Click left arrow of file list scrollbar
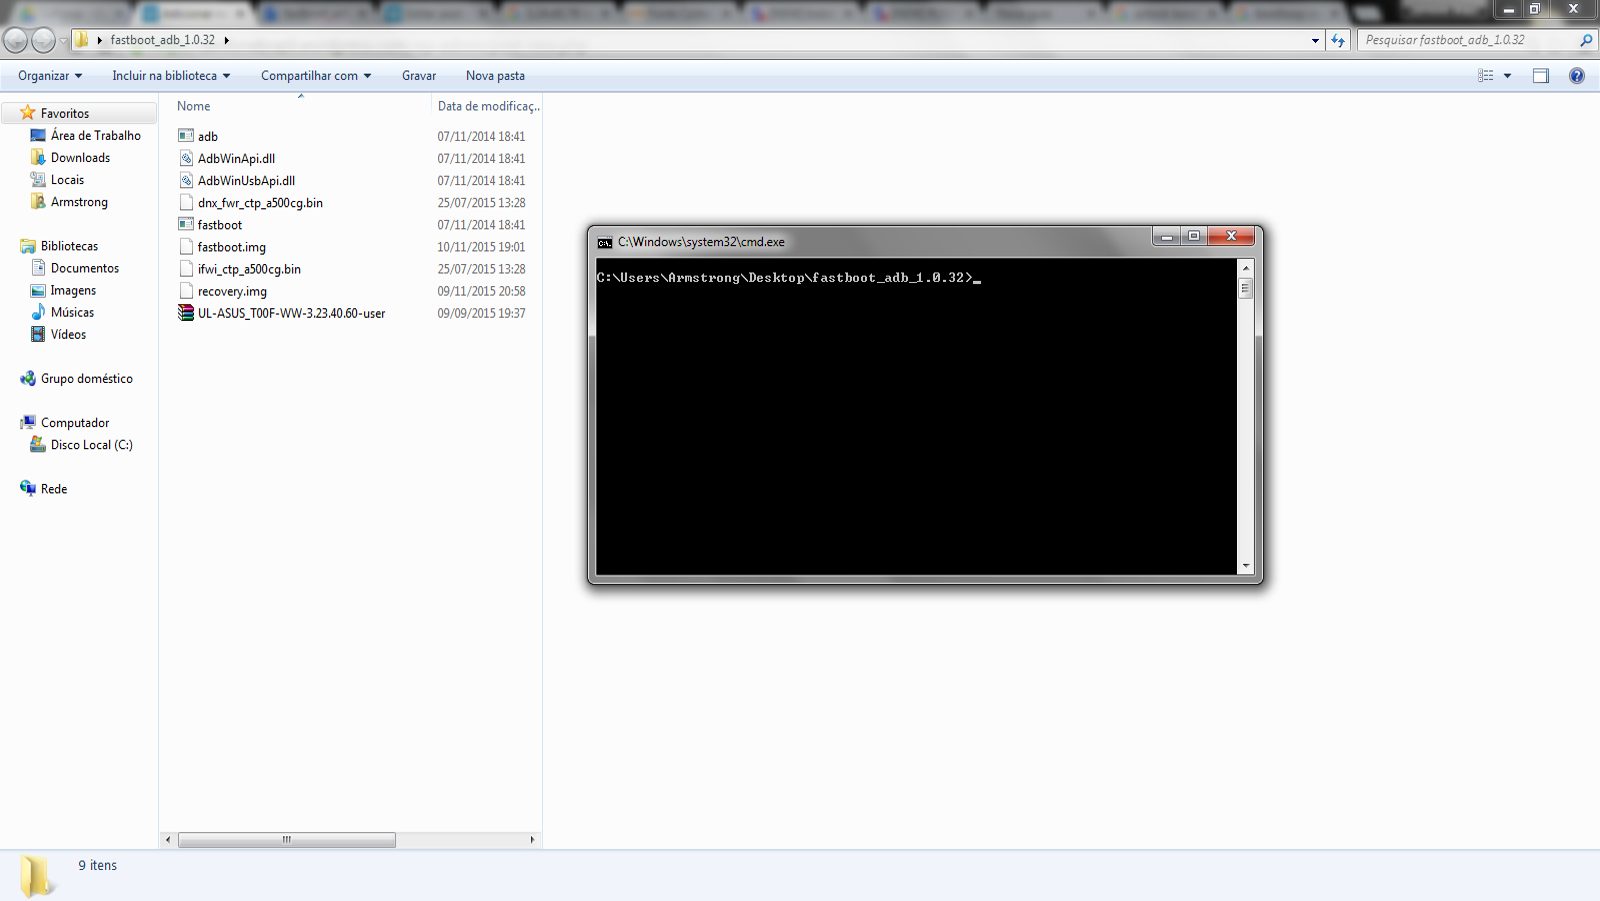 [x=168, y=840]
